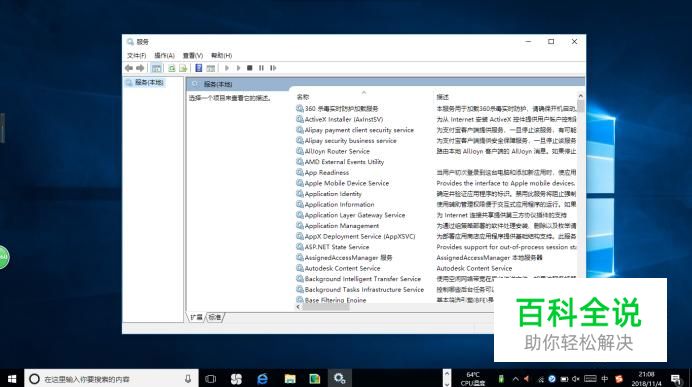Click the Forward arrow in Services toolbar

point(140,68)
